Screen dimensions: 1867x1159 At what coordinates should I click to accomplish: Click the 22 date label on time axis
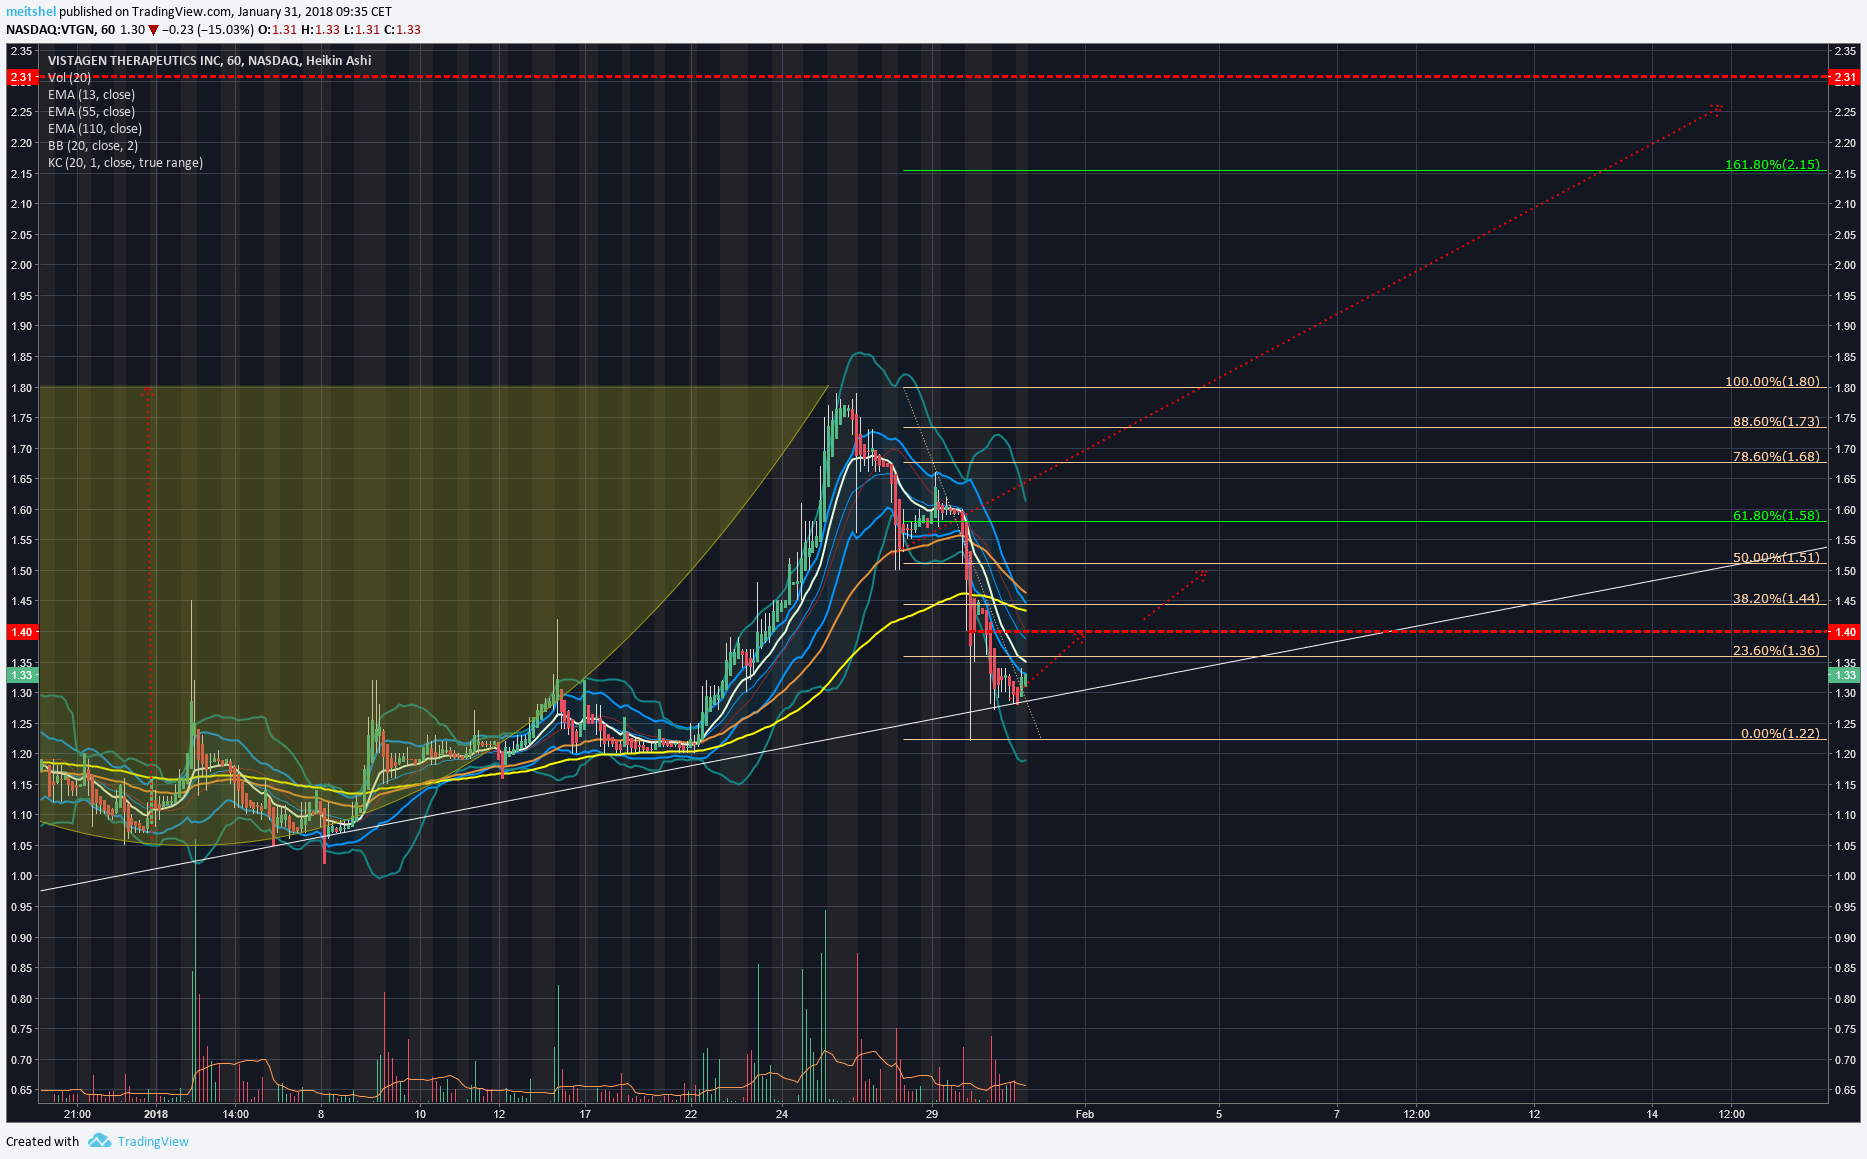pos(691,1114)
